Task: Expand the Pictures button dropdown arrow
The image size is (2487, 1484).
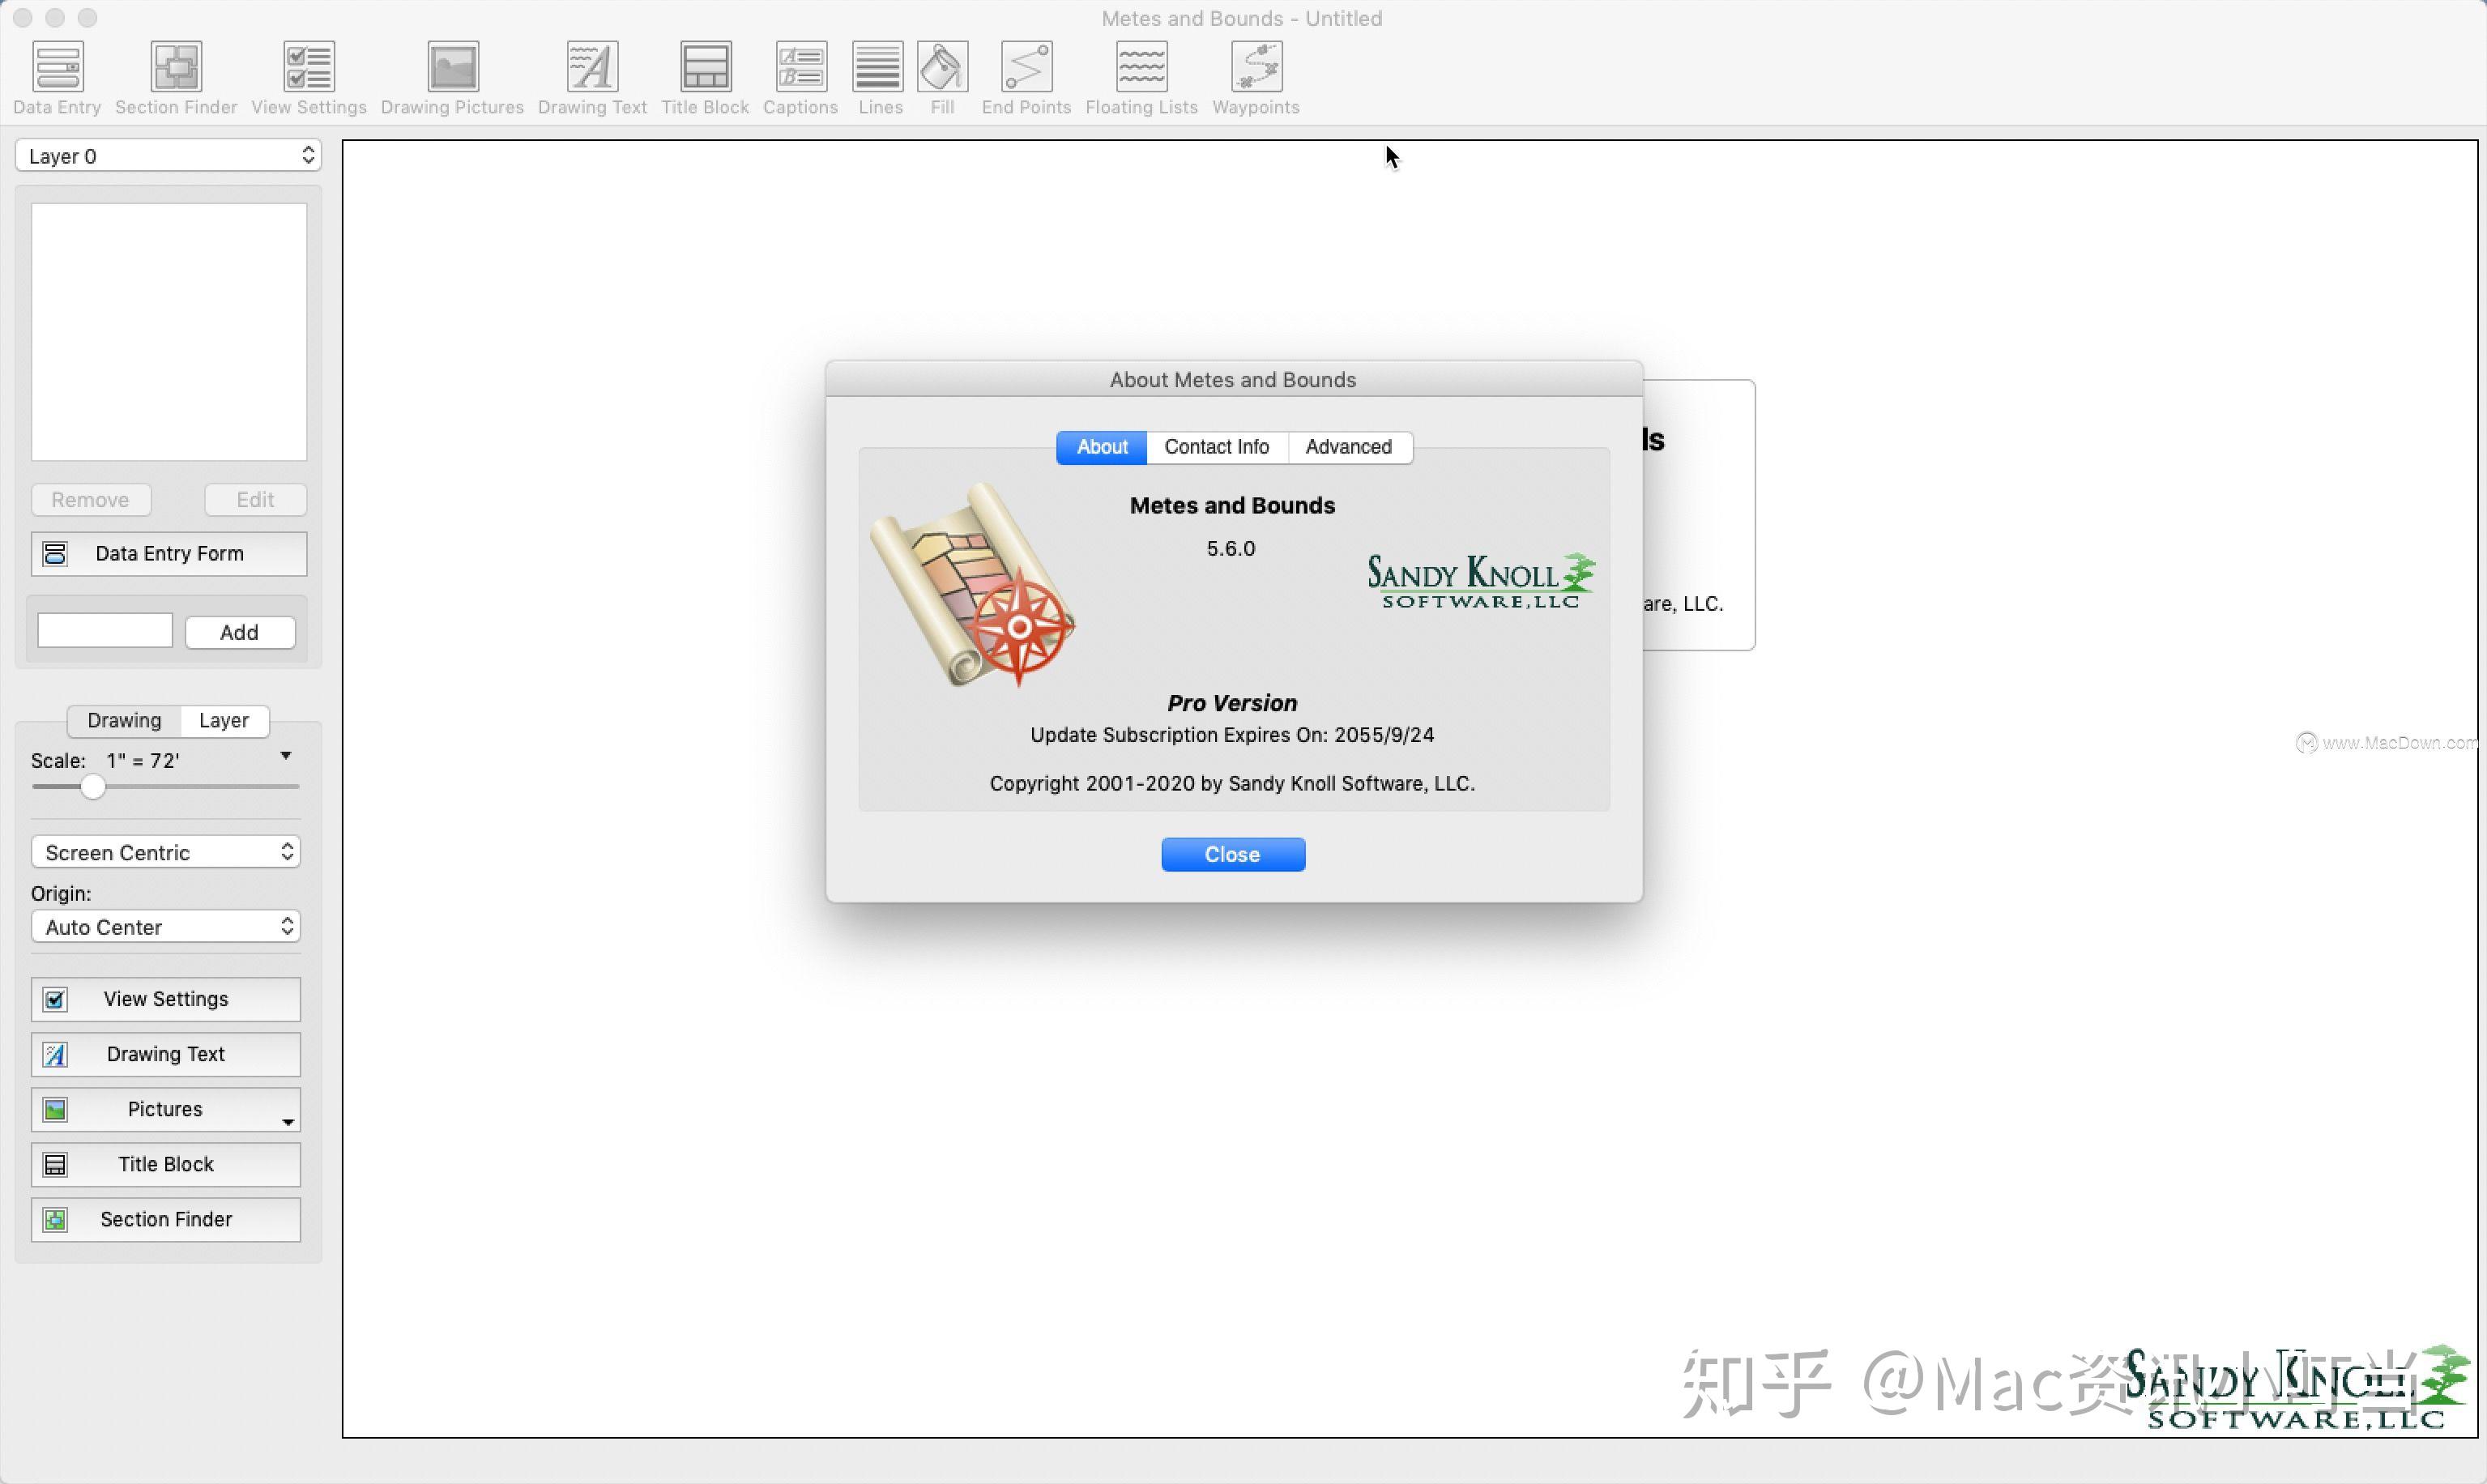Action: pos(288,1122)
